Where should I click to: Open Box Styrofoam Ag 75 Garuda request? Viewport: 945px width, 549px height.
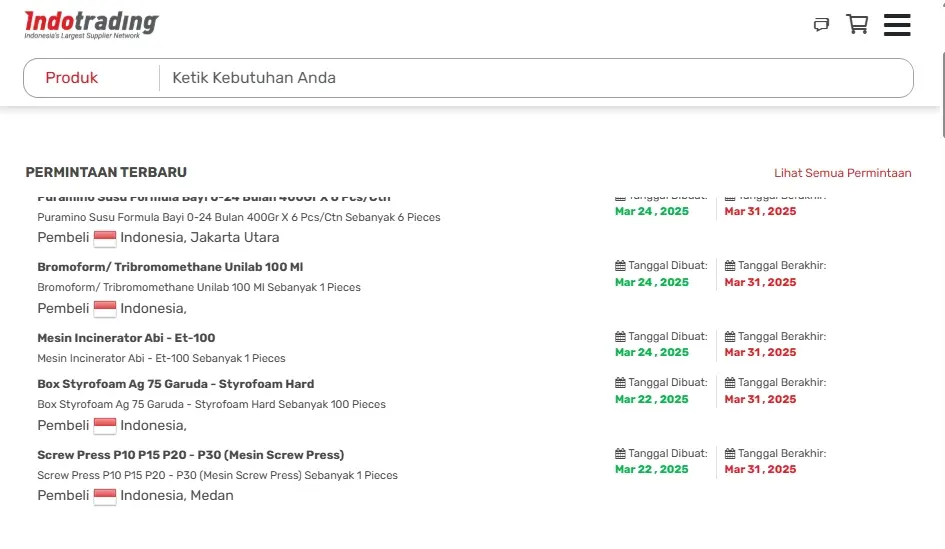pyautogui.click(x=175, y=384)
